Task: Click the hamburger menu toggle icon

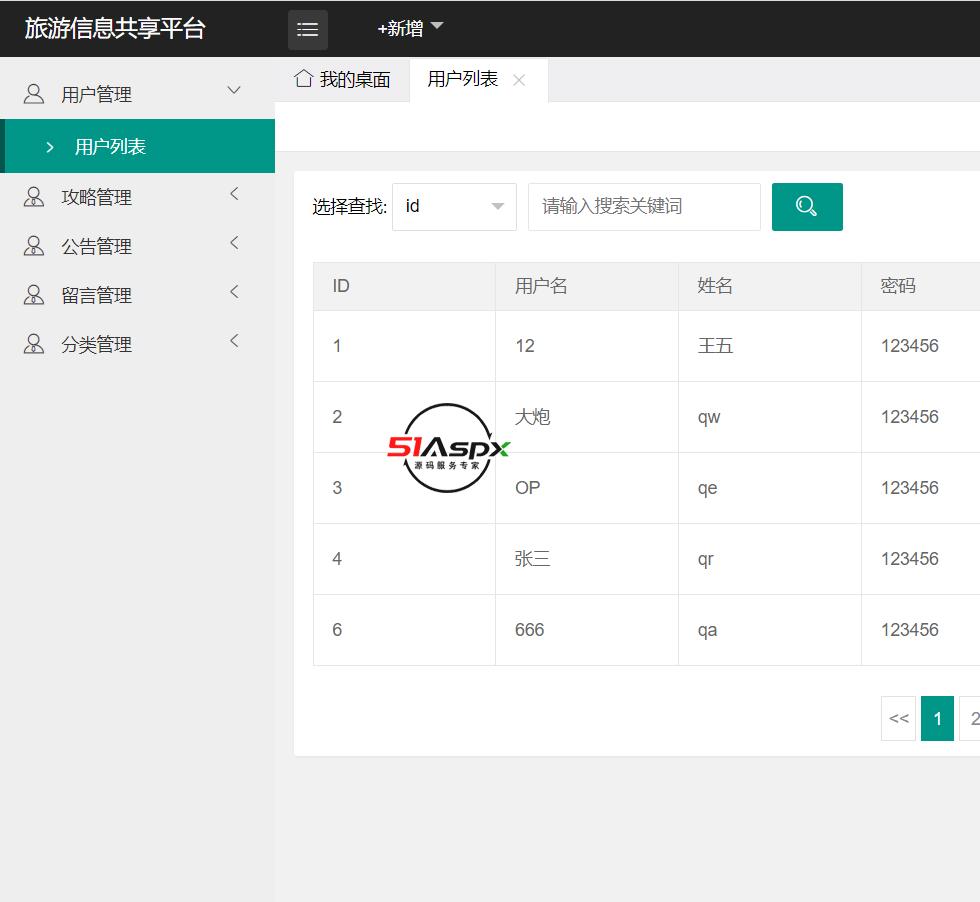Action: pyautogui.click(x=308, y=29)
